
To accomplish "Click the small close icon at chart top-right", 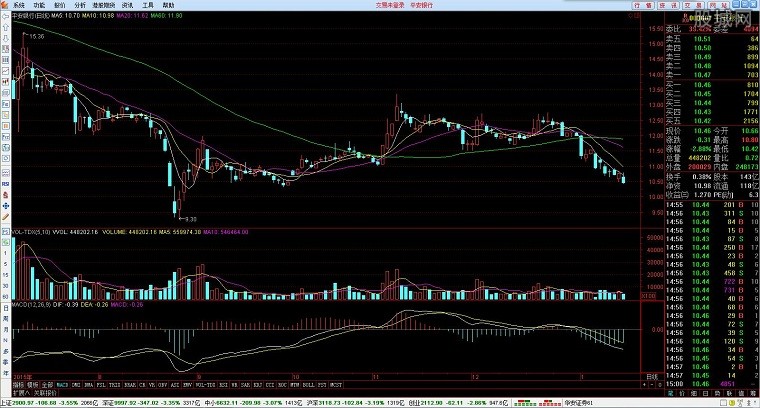I will tap(636, 16).
